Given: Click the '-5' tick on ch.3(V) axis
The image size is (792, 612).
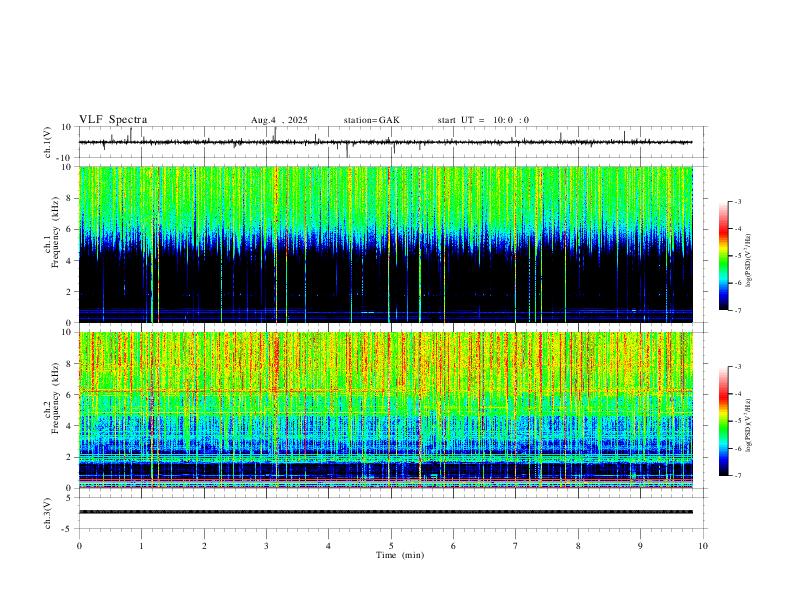Looking at the screenshot, I should pos(68,529).
